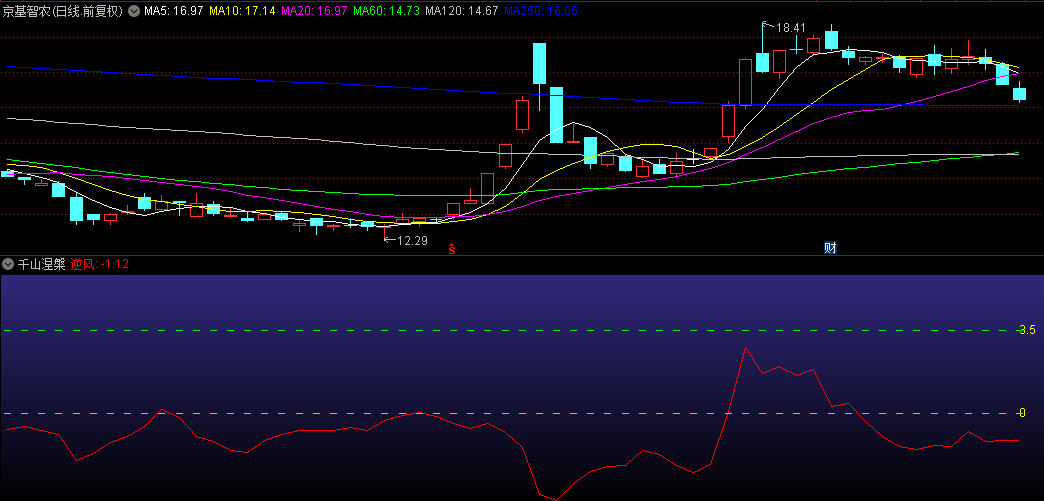The width and height of the screenshot is (1044, 501).
Task: Select the MA5: 16.97 label
Action: click(x=174, y=11)
